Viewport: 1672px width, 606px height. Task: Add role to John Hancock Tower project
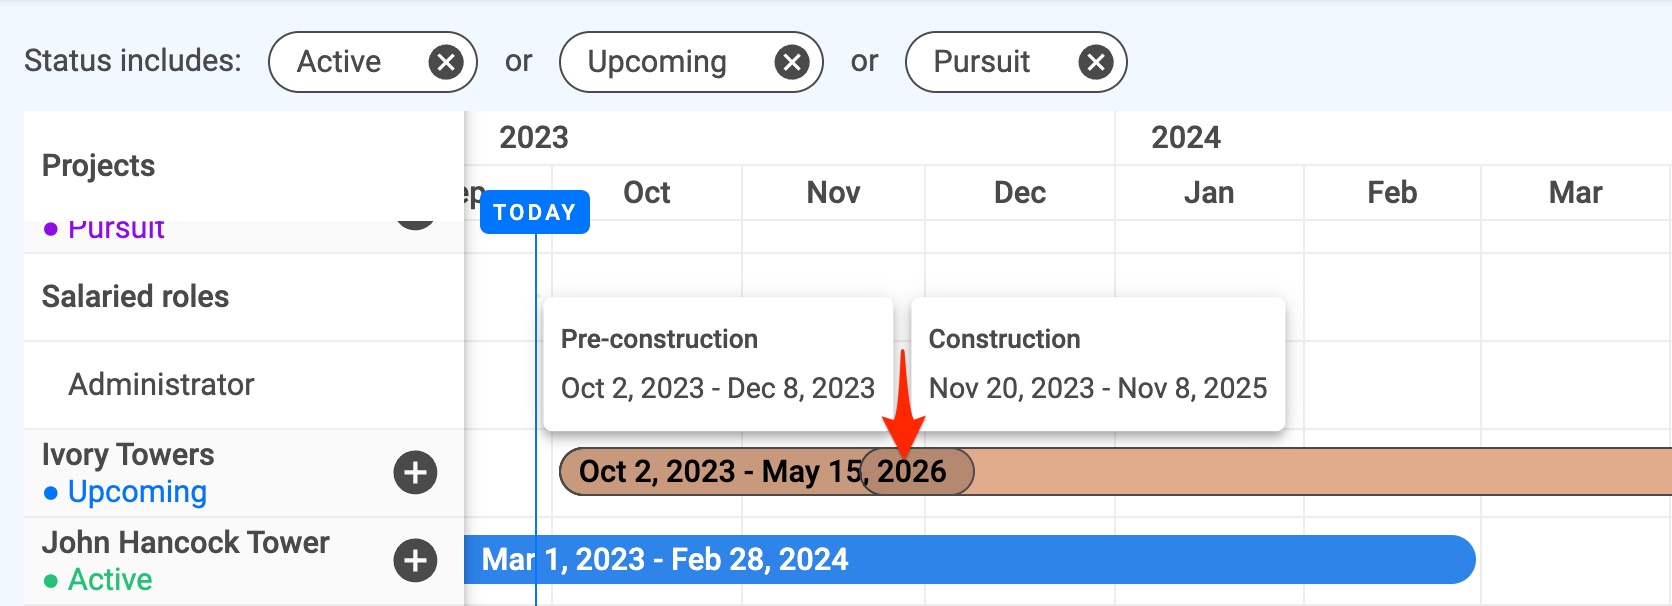click(415, 561)
